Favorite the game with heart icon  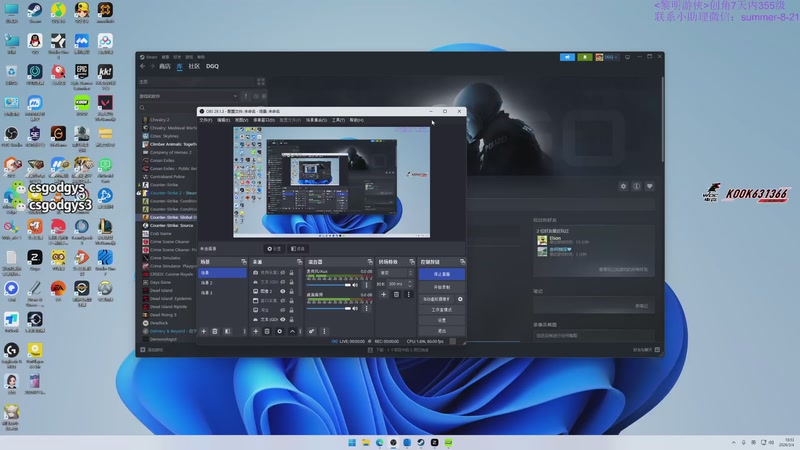[x=649, y=186]
